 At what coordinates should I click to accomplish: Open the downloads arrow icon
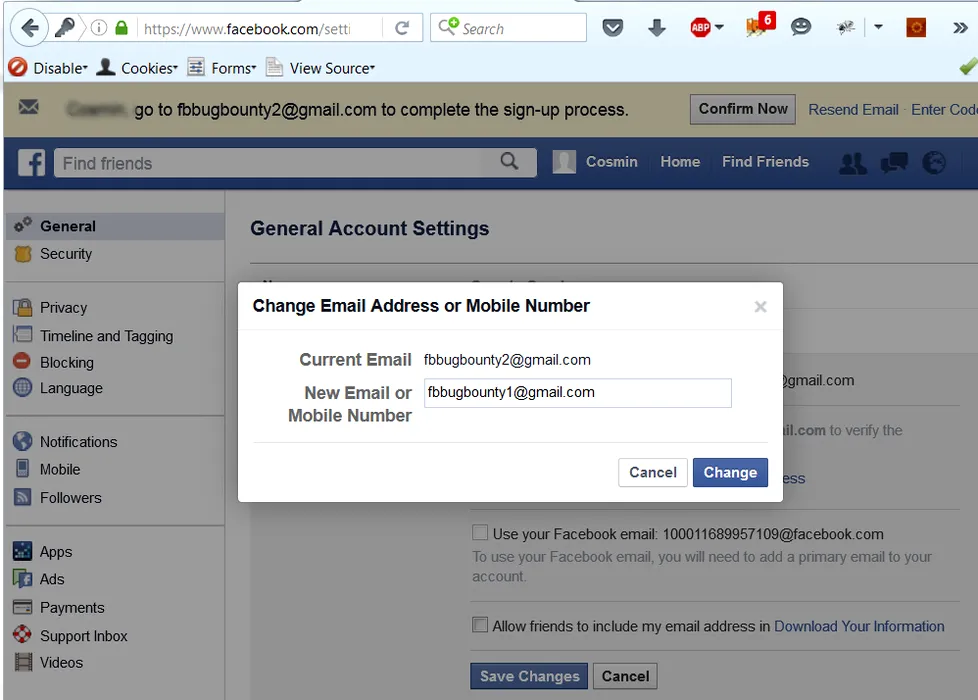(x=657, y=28)
